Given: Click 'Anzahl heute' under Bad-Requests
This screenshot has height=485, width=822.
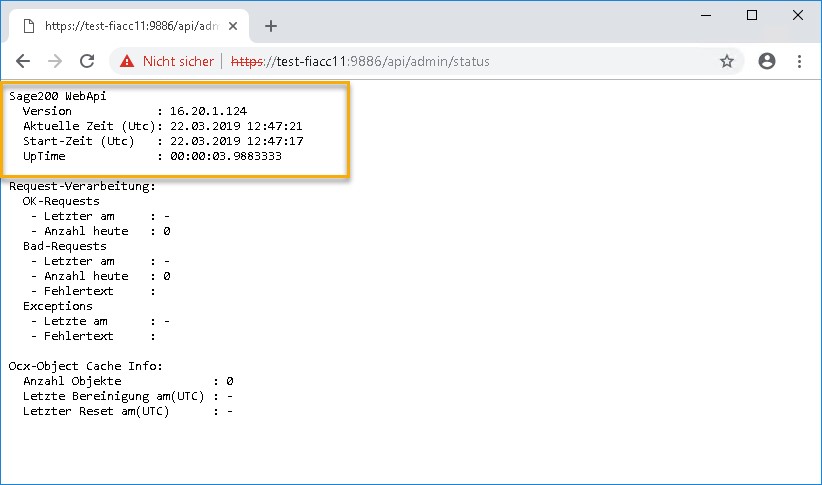Looking at the screenshot, I should [x=86, y=276].
